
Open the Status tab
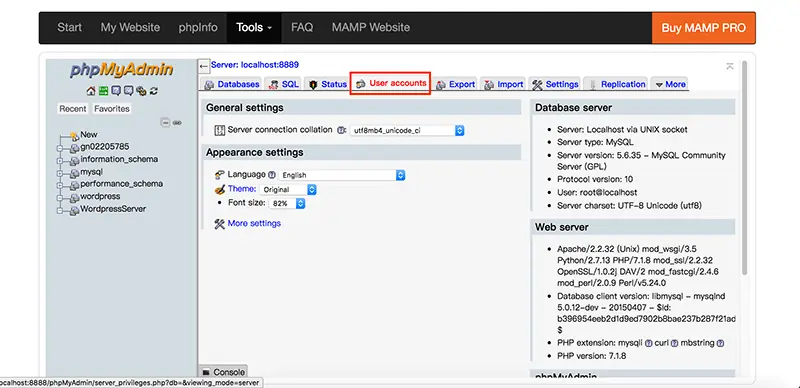click(x=327, y=84)
